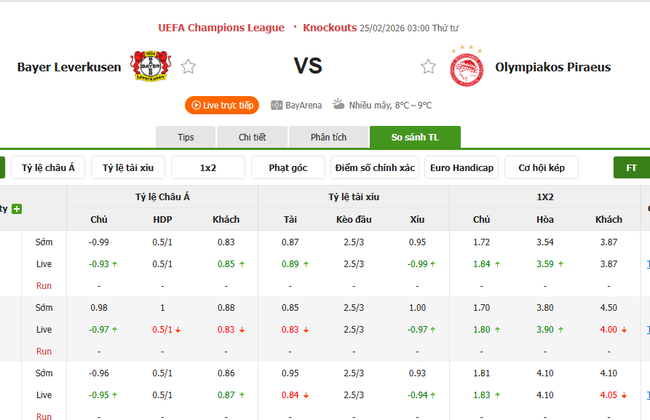650x420 pixels.
Task: Show the Tỷ lệ tài xỉu odds
Action: tap(128, 168)
